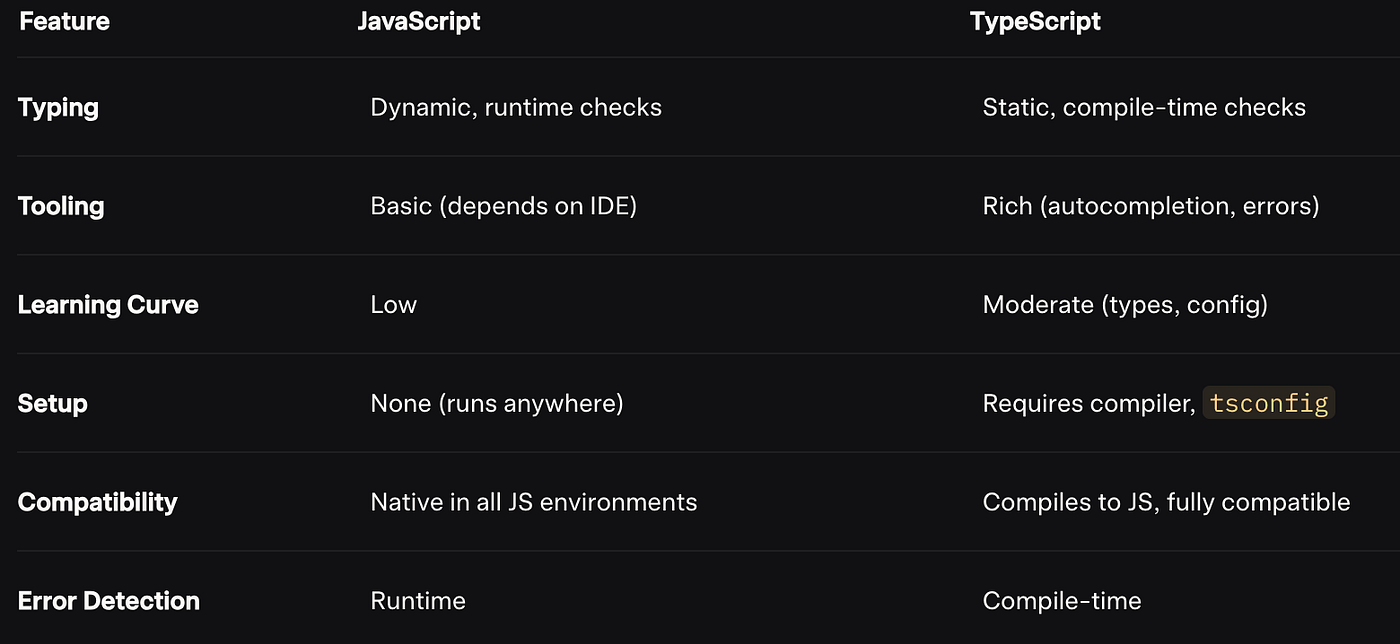Click 'Native in all JS environments' text

click(x=533, y=502)
